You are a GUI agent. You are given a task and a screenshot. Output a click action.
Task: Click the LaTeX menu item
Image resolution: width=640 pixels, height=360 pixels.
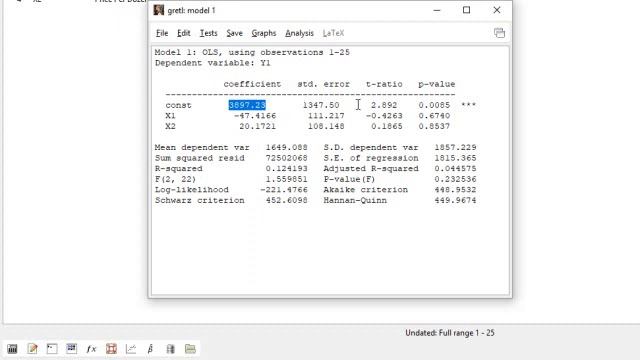(333, 33)
